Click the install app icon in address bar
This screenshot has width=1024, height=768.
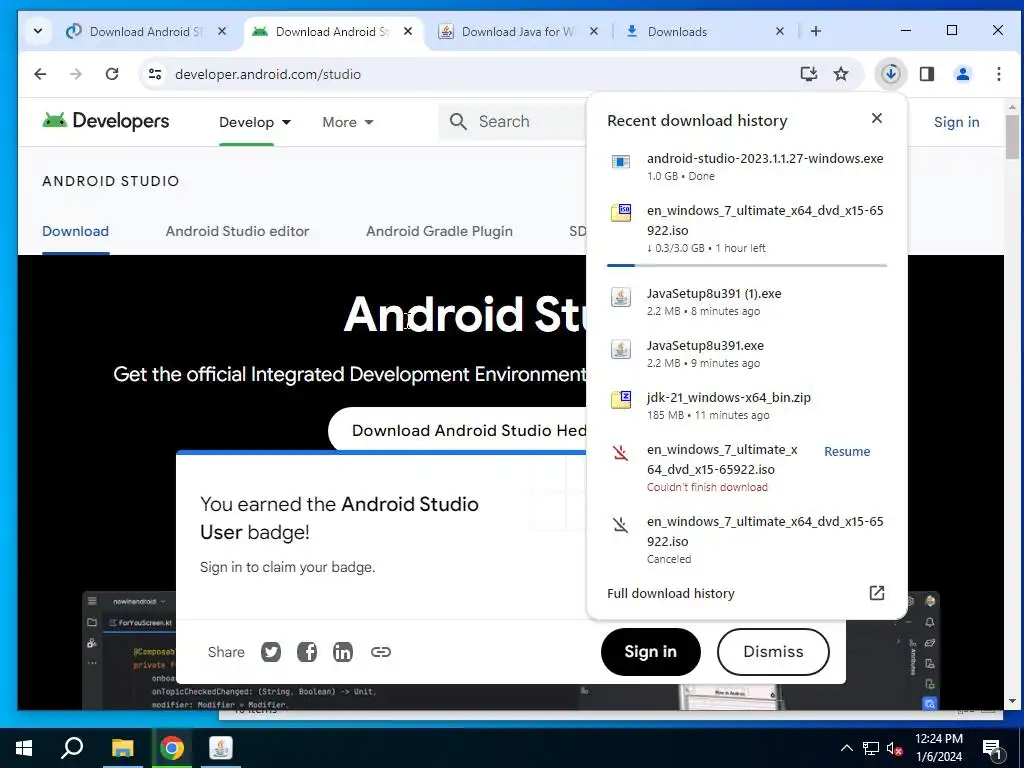pyautogui.click(x=808, y=74)
